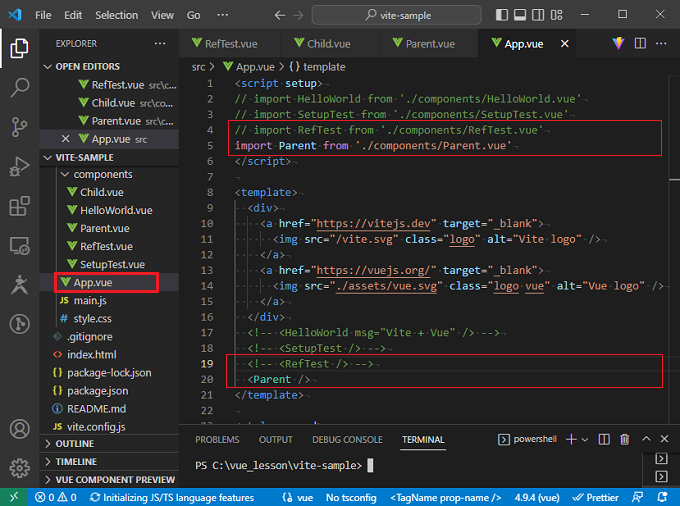This screenshot has height=506, width=680.
Task: Close the App.vue editor tab
Action: coord(564,43)
